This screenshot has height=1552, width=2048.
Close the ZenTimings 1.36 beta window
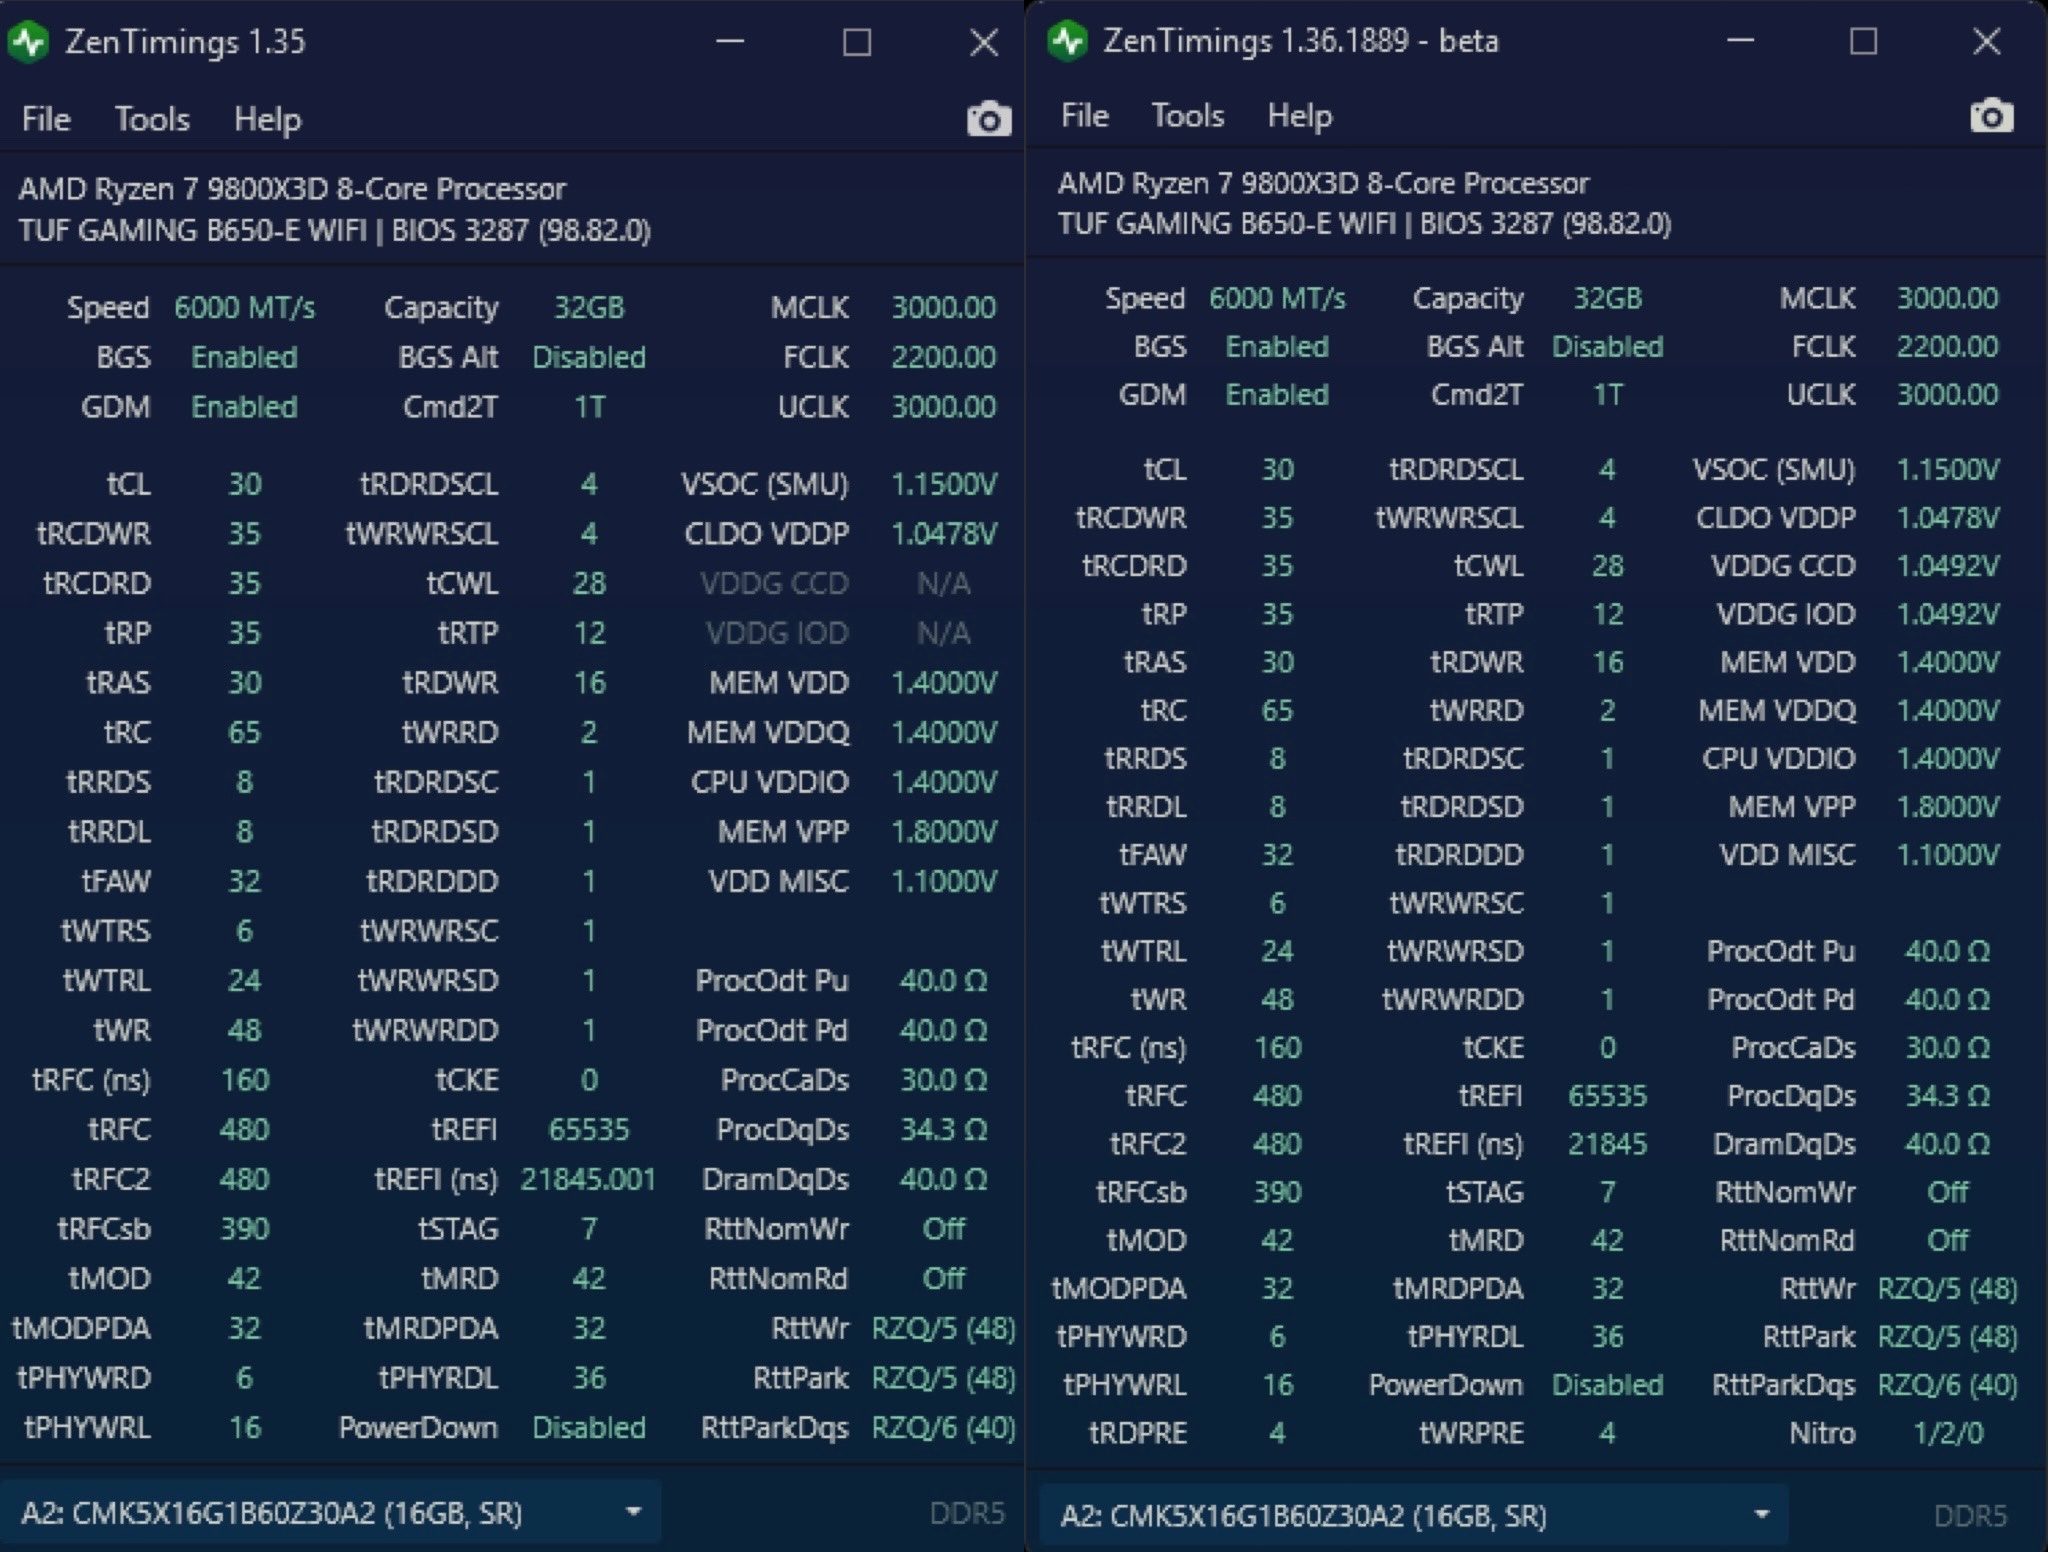point(1986,41)
